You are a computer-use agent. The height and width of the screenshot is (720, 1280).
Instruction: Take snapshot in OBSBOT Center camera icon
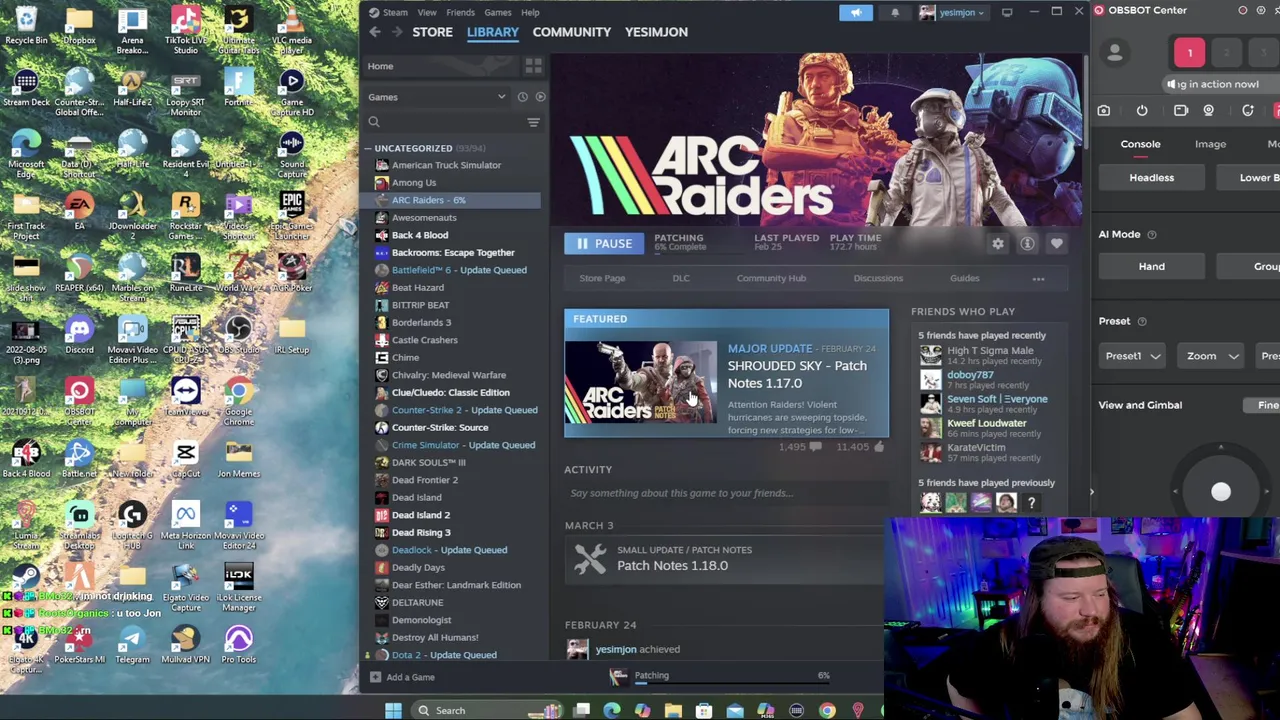[x=1104, y=111]
